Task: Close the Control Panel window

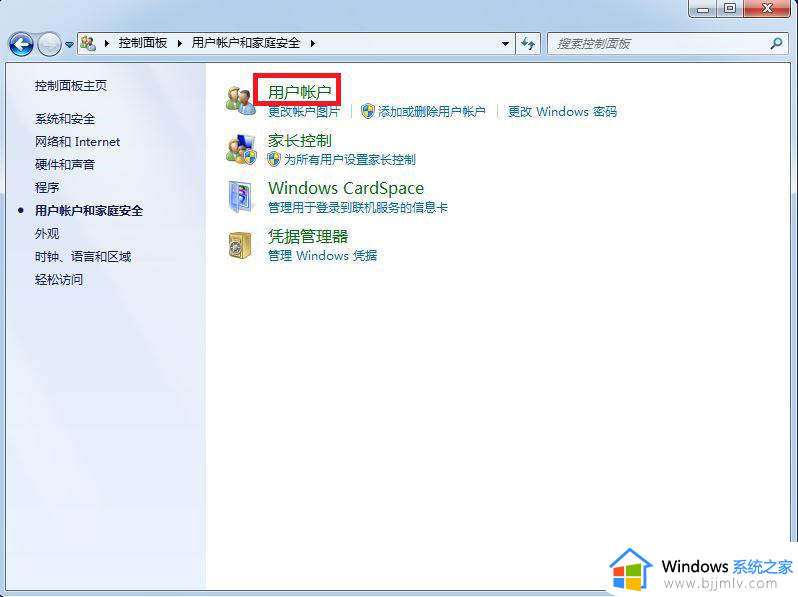Action: tap(767, 9)
